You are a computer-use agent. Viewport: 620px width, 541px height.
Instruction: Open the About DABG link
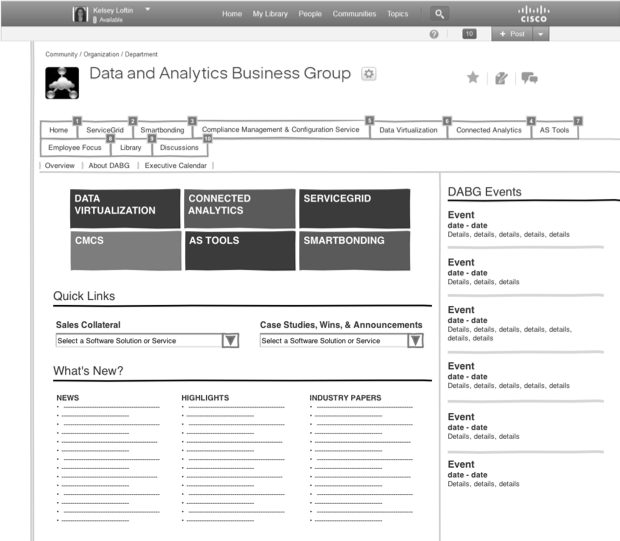click(x=109, y=166)
